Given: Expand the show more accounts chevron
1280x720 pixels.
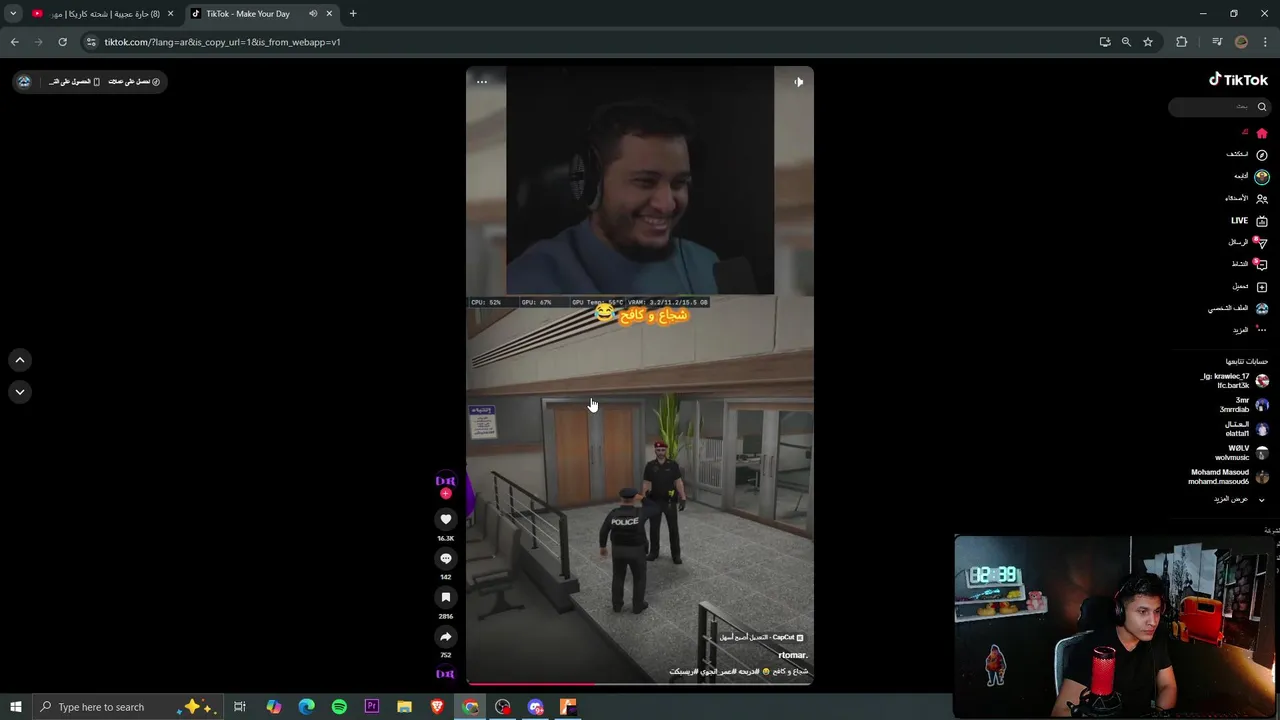Looking at the screenshot, I should pyautogui.click(x=1261, y=499).
